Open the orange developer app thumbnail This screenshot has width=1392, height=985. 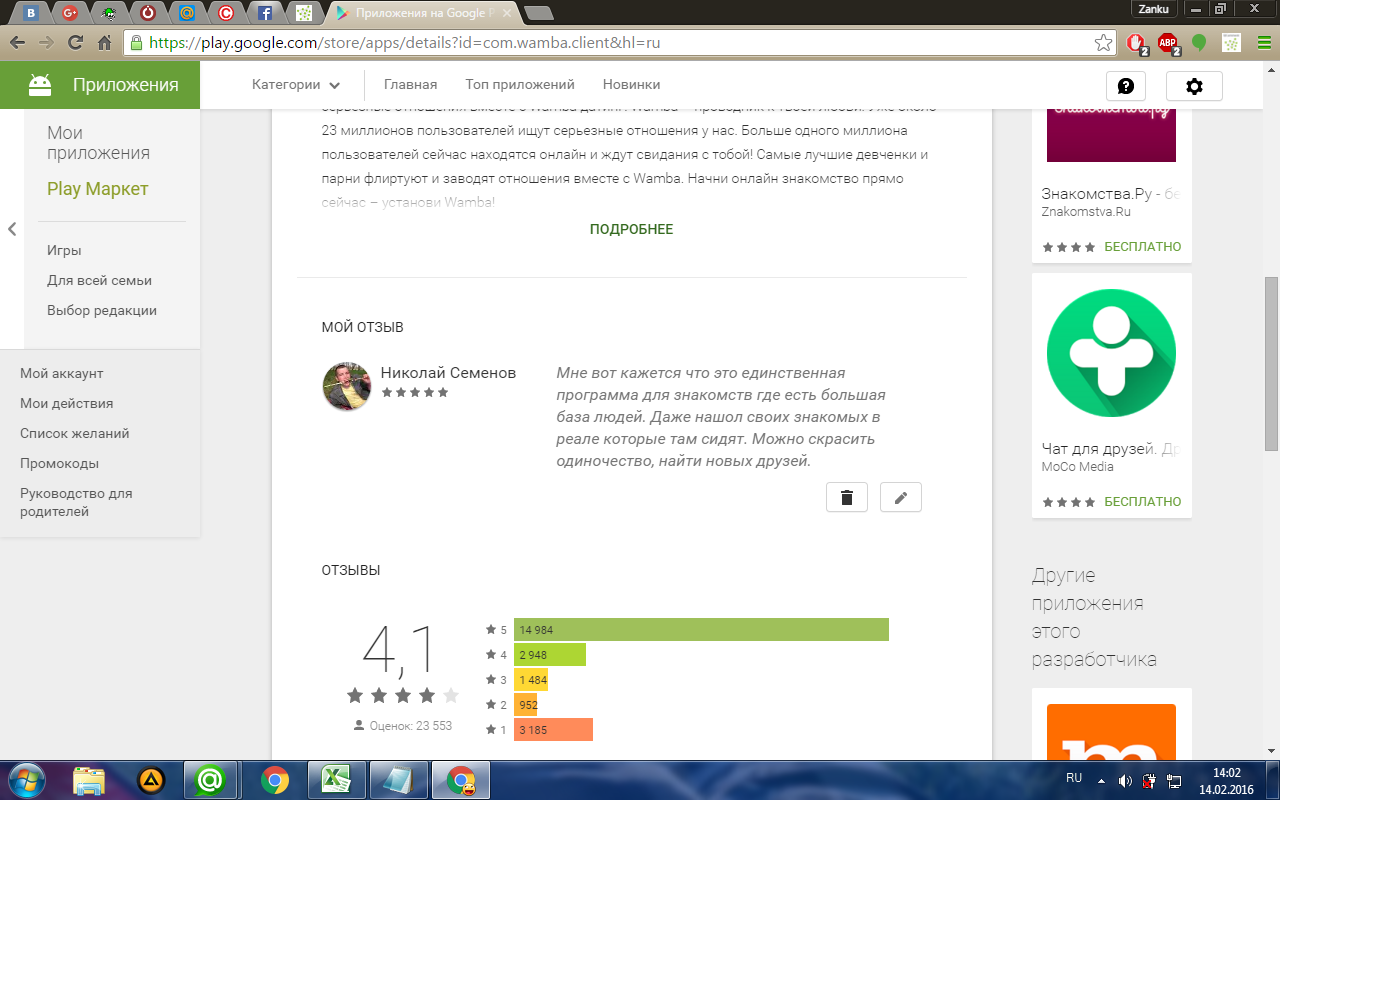coord(1111,732)
